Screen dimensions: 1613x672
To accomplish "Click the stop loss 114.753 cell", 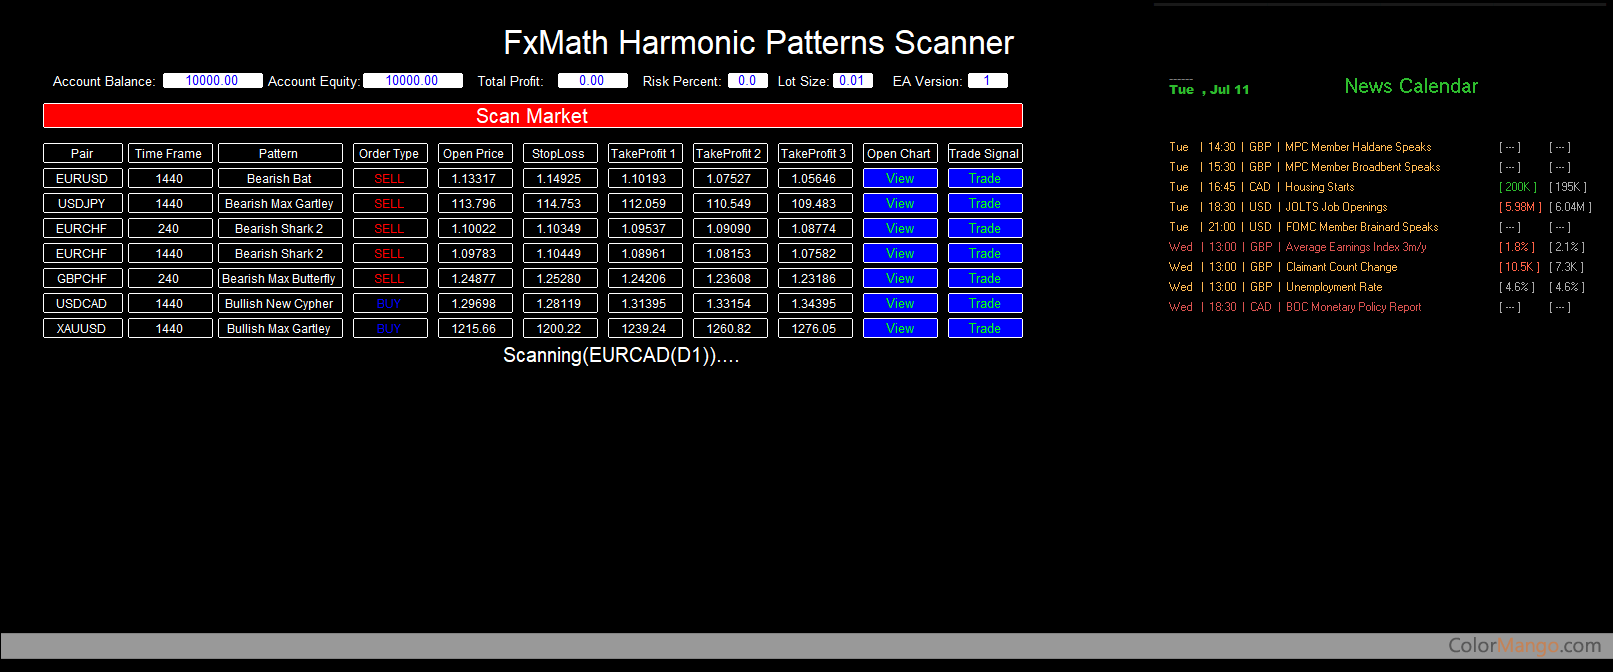I will coord(559,203).
